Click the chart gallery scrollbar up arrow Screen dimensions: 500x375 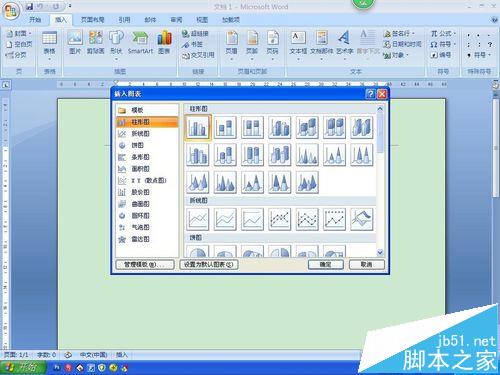[380, 108]
